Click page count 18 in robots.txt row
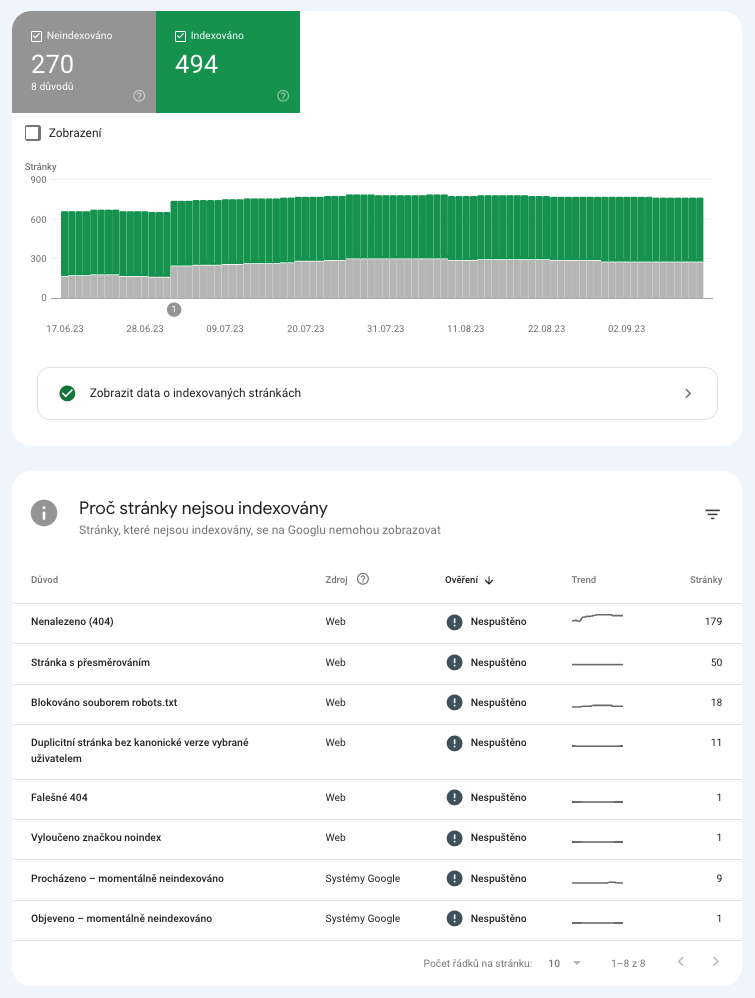Screen dimensions: 755x998 [x=716, y=703]
